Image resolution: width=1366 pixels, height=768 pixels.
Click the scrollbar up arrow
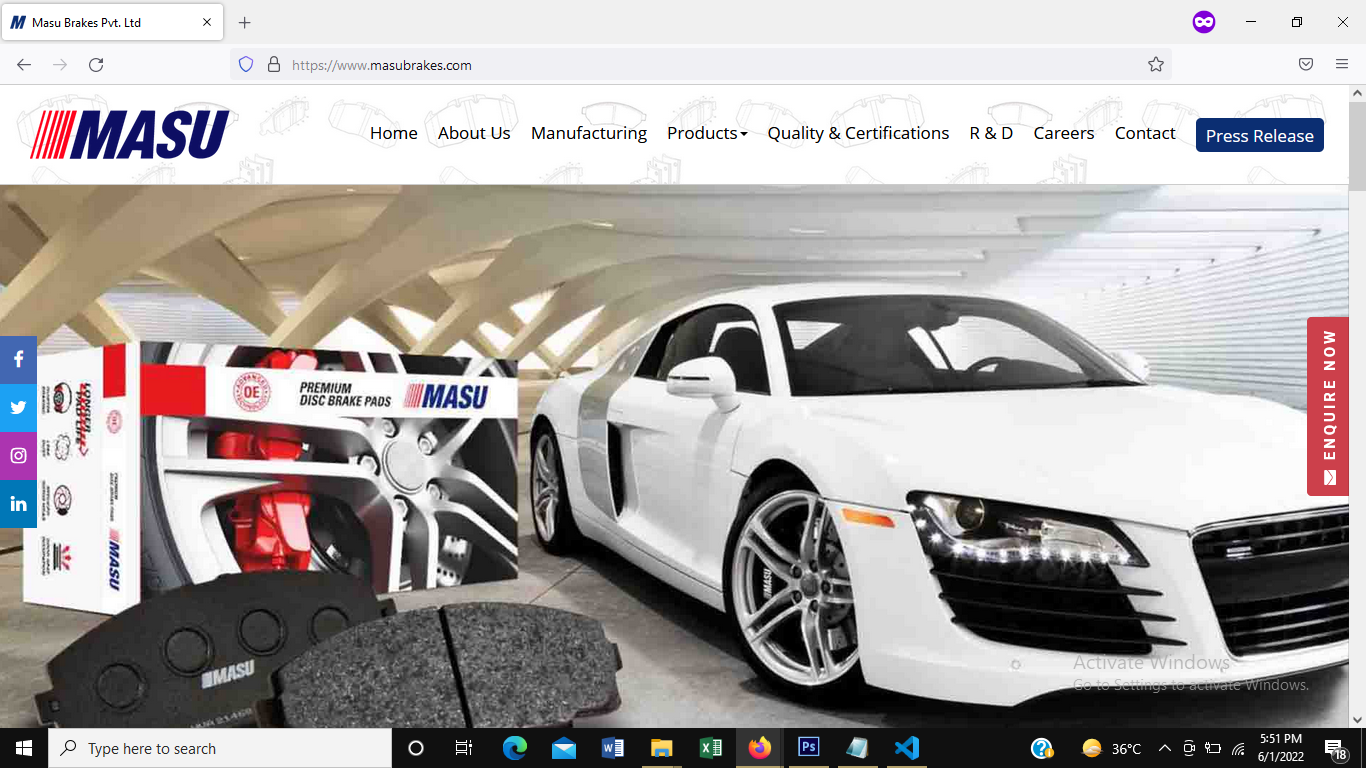(x=1357, y=93)
